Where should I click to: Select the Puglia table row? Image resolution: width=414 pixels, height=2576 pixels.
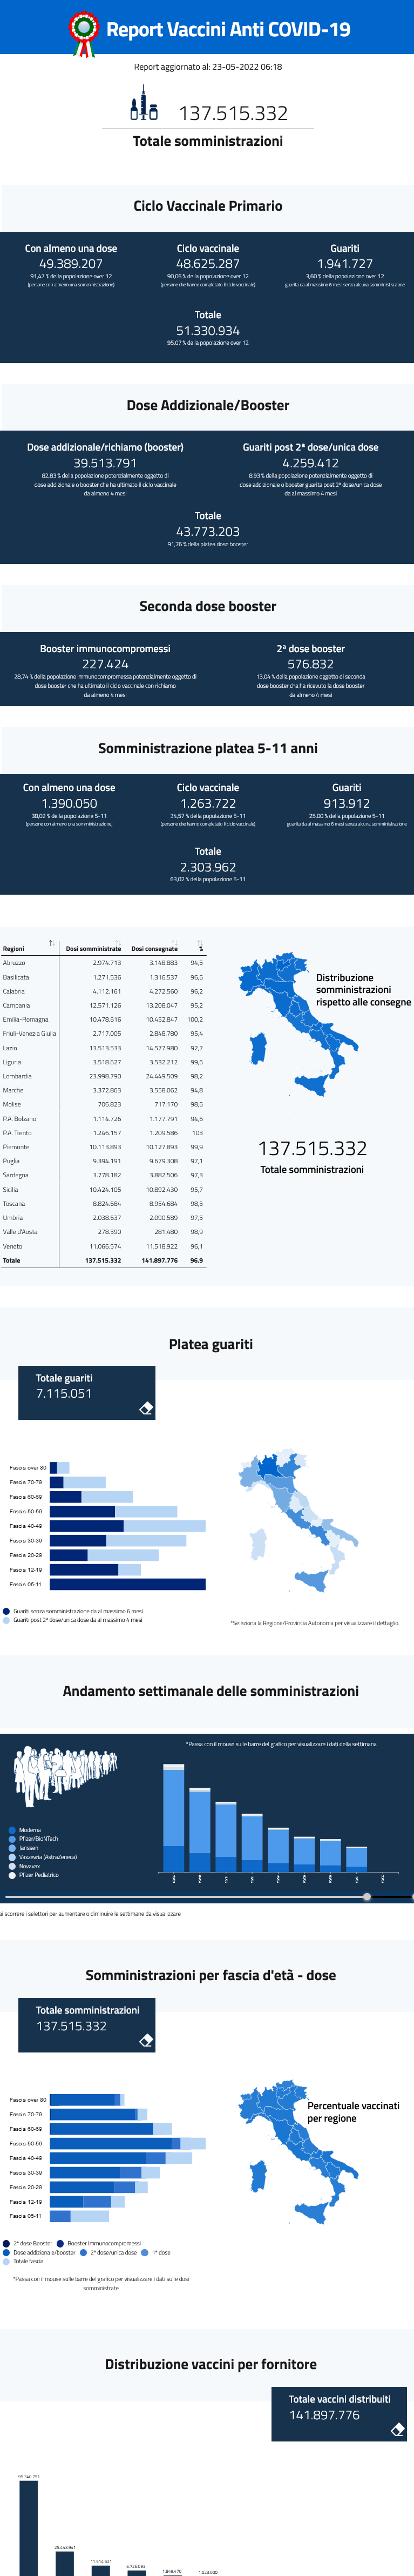(103, 1161)
